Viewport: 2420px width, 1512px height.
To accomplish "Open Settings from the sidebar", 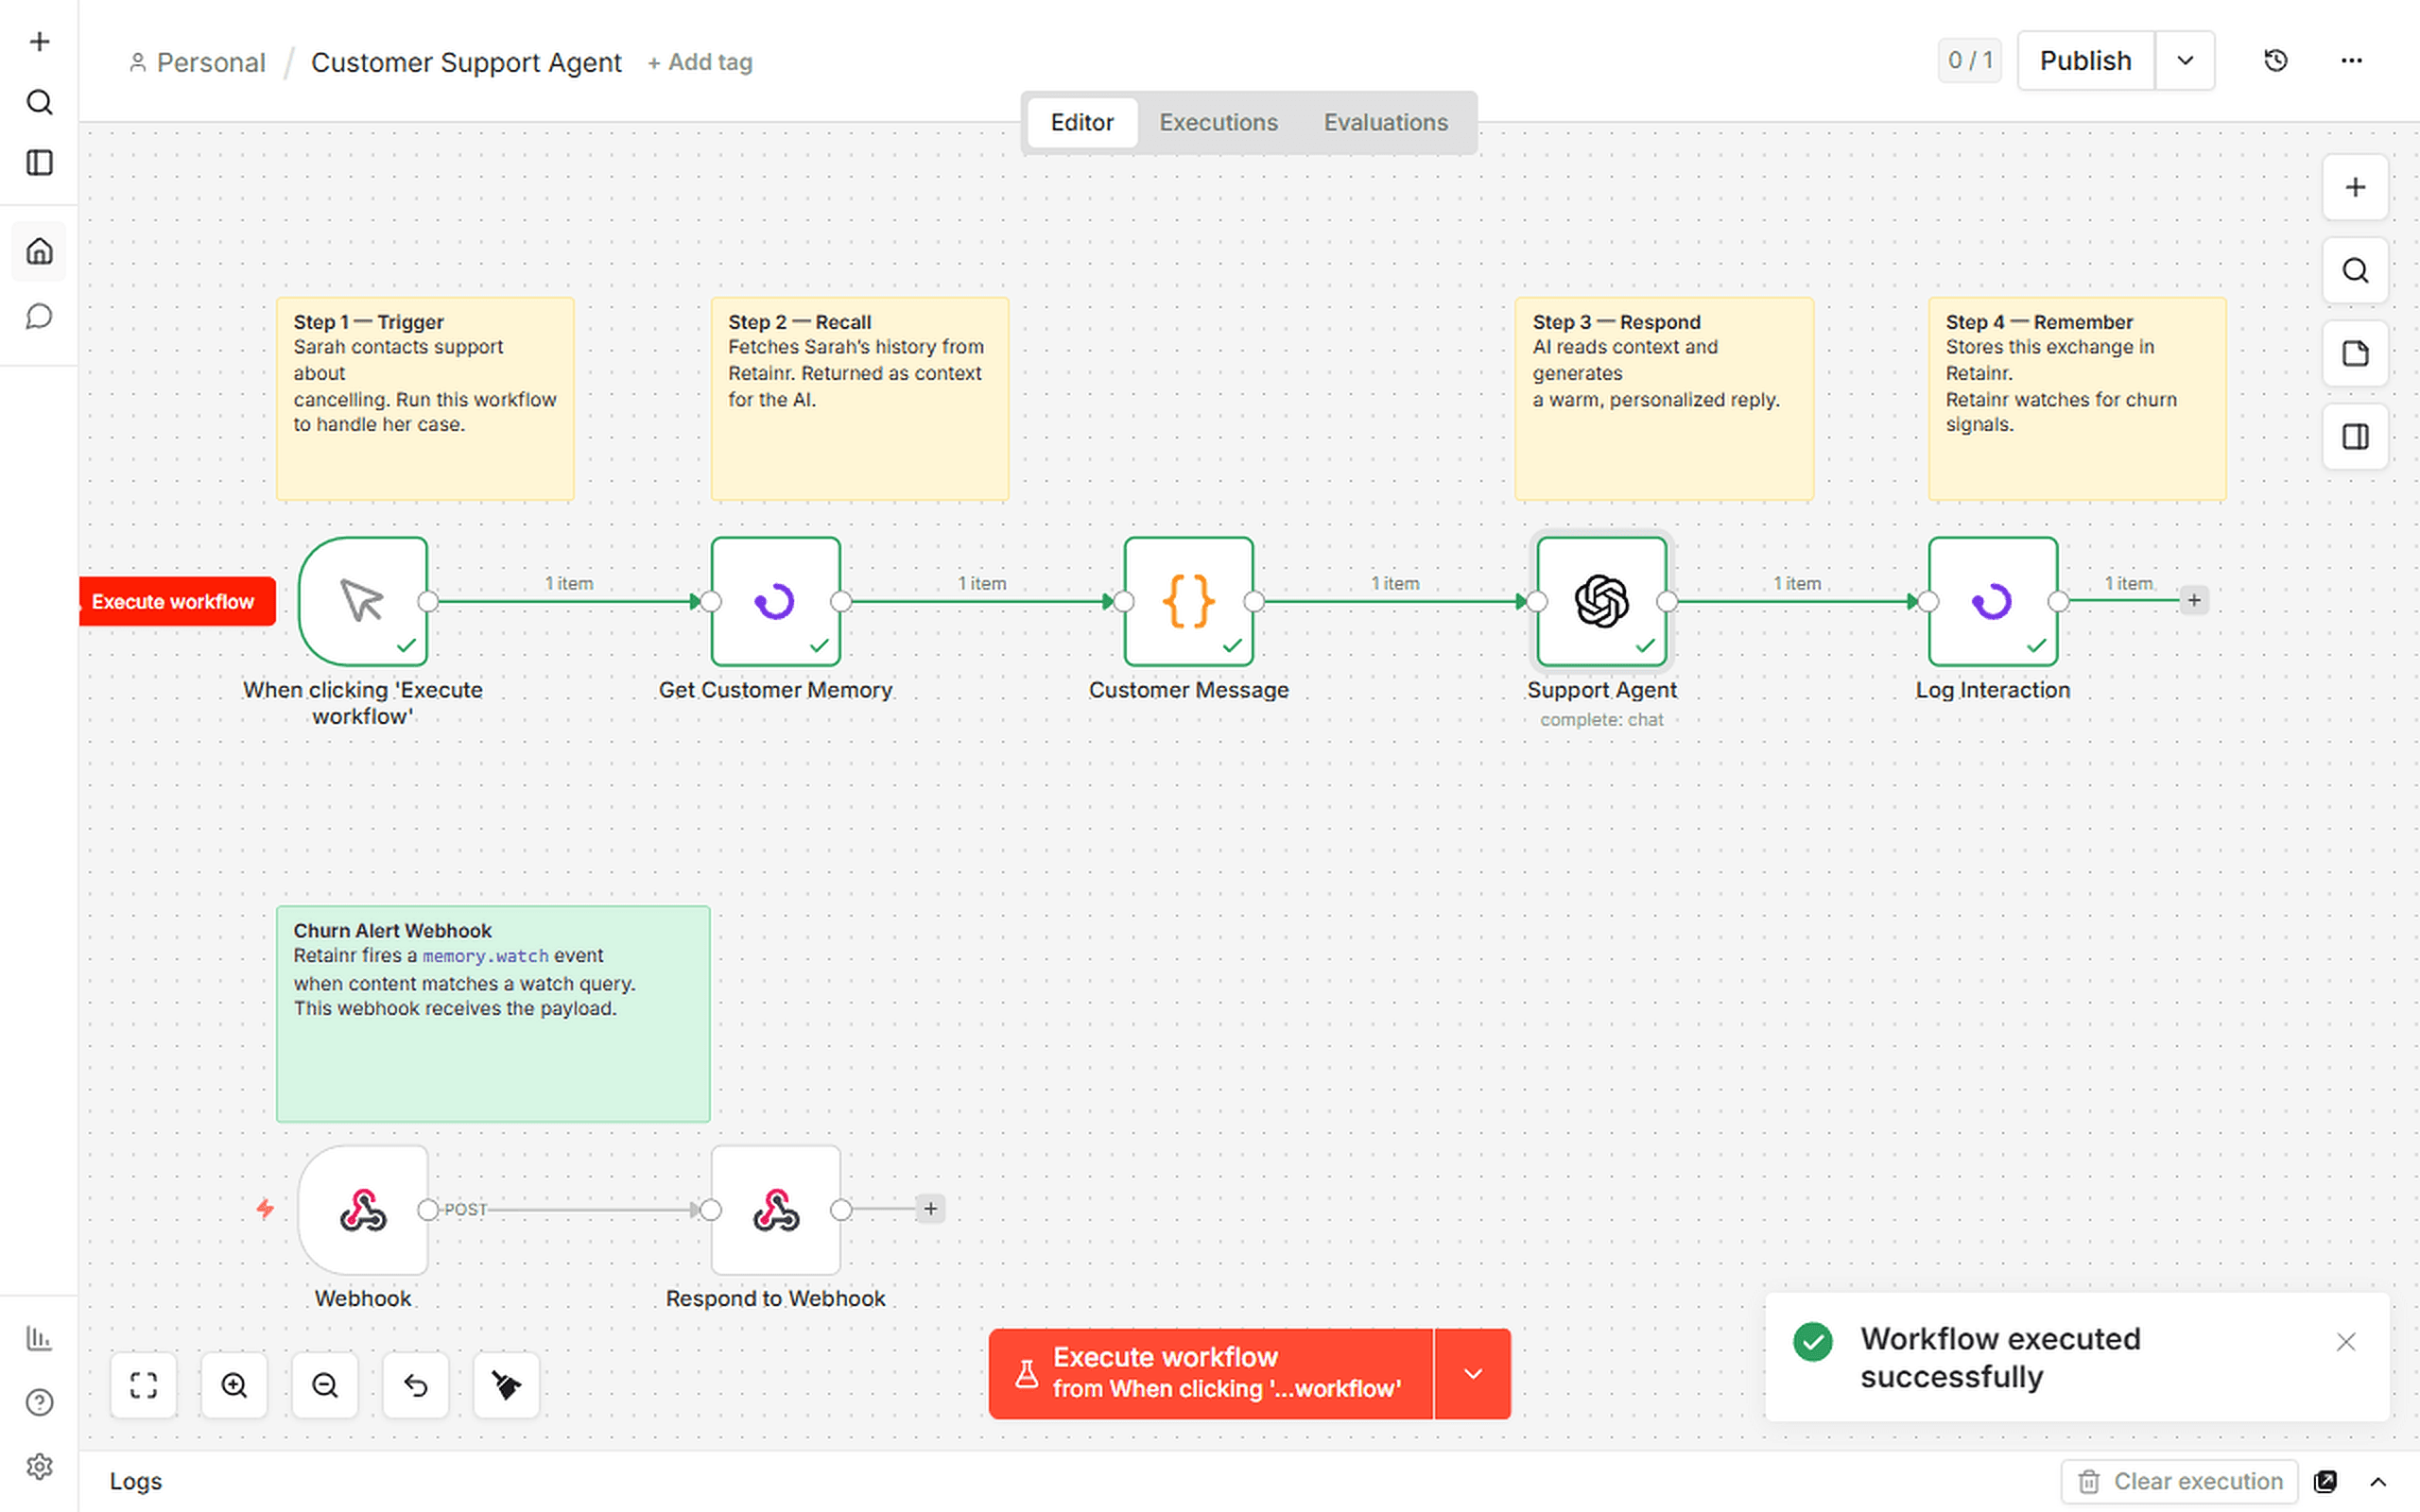I will (39, 1466).
